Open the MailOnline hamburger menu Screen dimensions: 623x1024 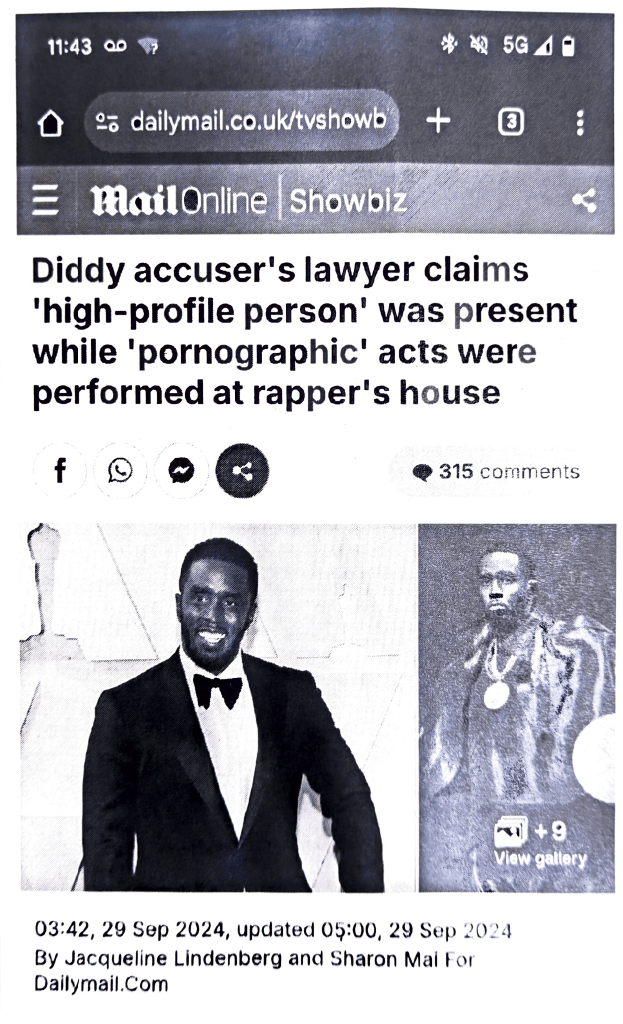(46, 200)
